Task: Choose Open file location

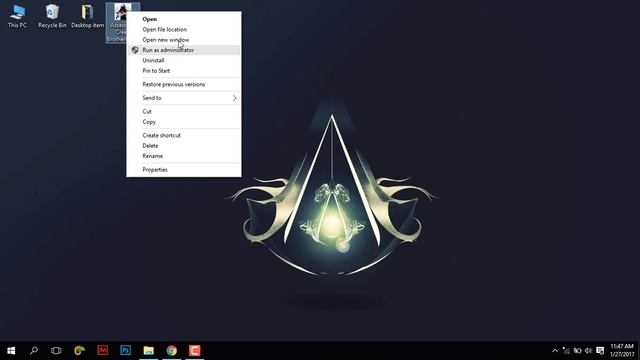Action: (183, 29)
